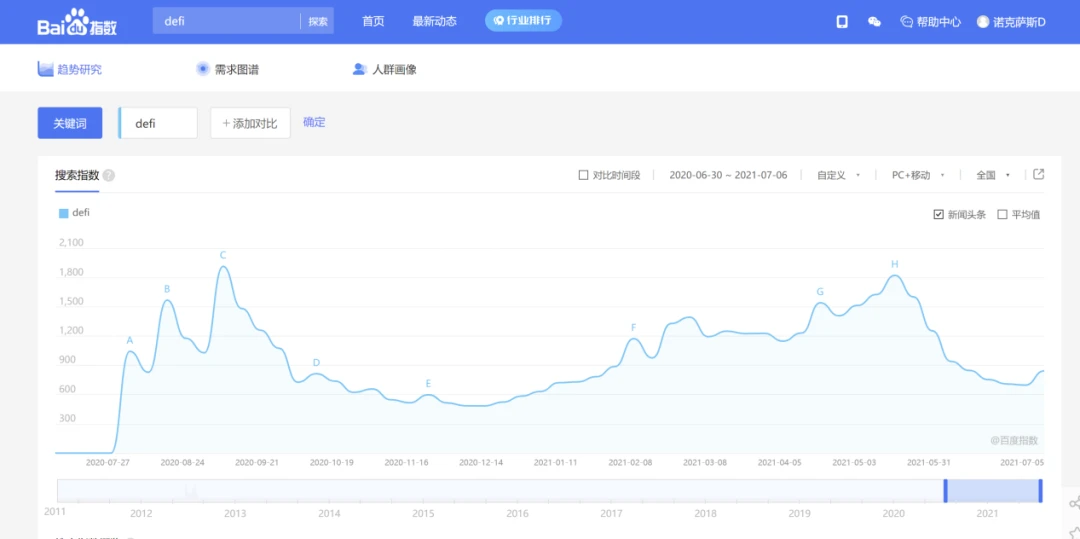Open the PC+移动 device dropdown
The image size is (1080, 539).
point(917,175)
